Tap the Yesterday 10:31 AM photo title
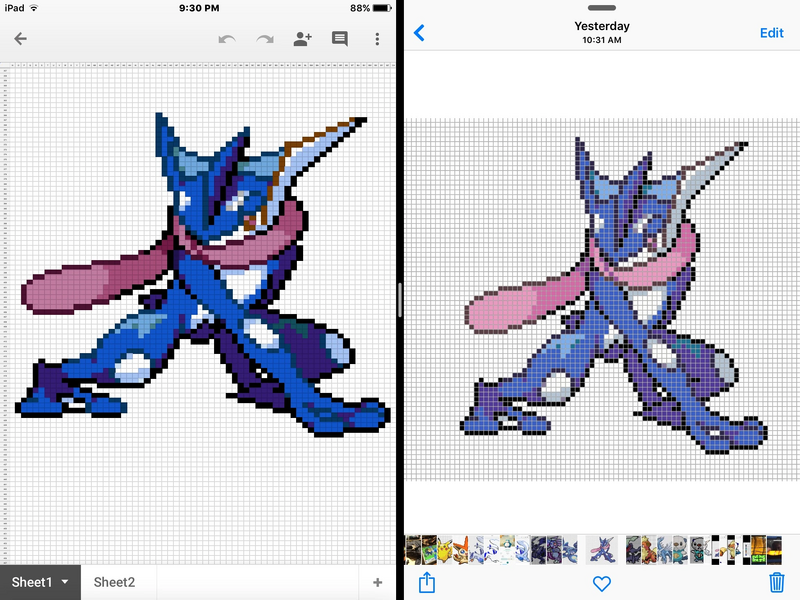 point(602,32)
